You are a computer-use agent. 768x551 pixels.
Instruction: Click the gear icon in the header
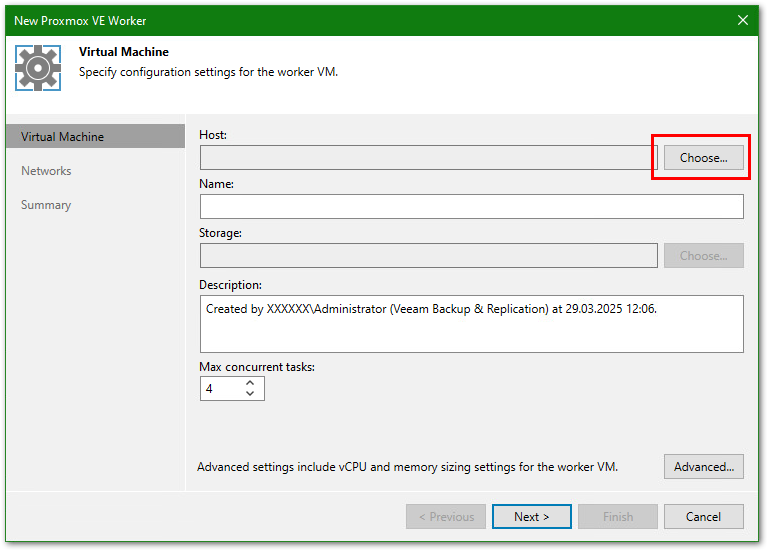[38, 67]
